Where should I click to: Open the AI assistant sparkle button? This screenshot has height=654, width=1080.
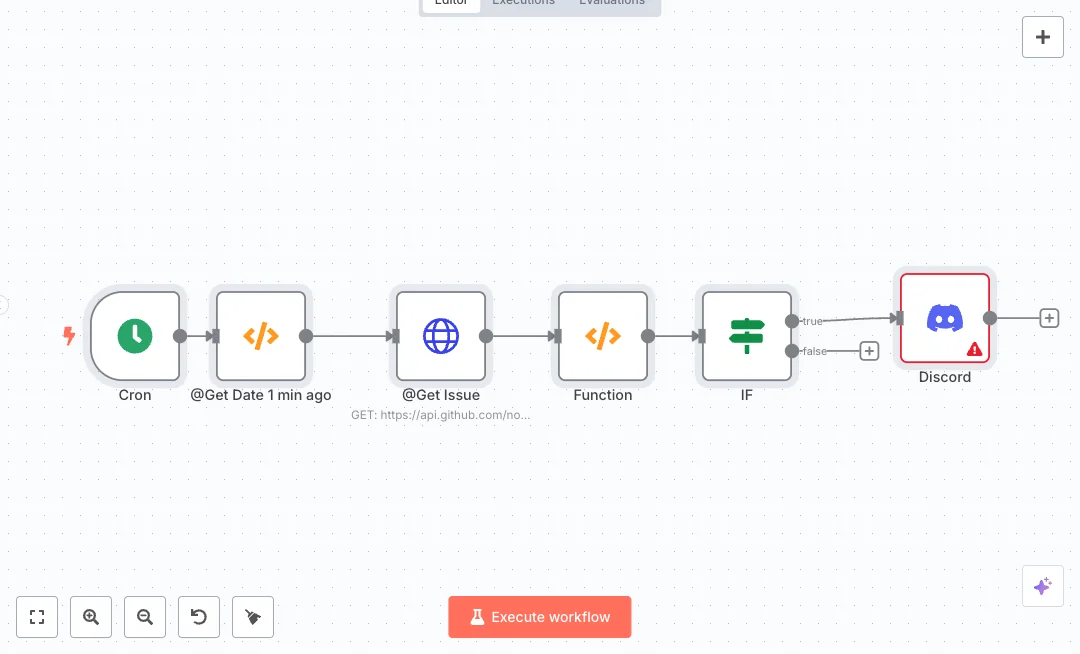[1042, 586]
